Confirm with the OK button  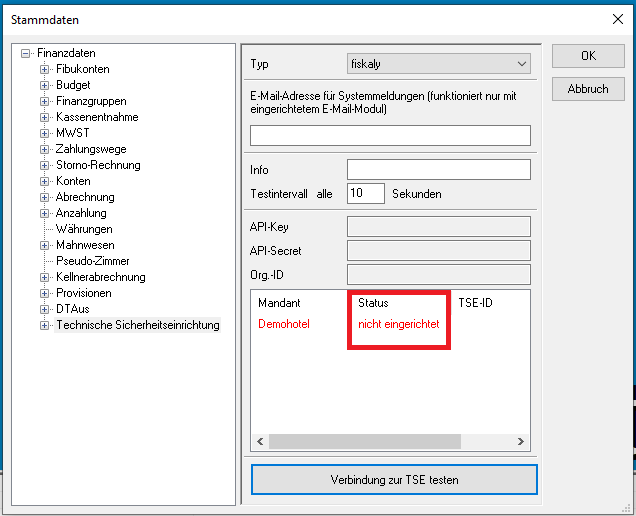pos(588,56)
